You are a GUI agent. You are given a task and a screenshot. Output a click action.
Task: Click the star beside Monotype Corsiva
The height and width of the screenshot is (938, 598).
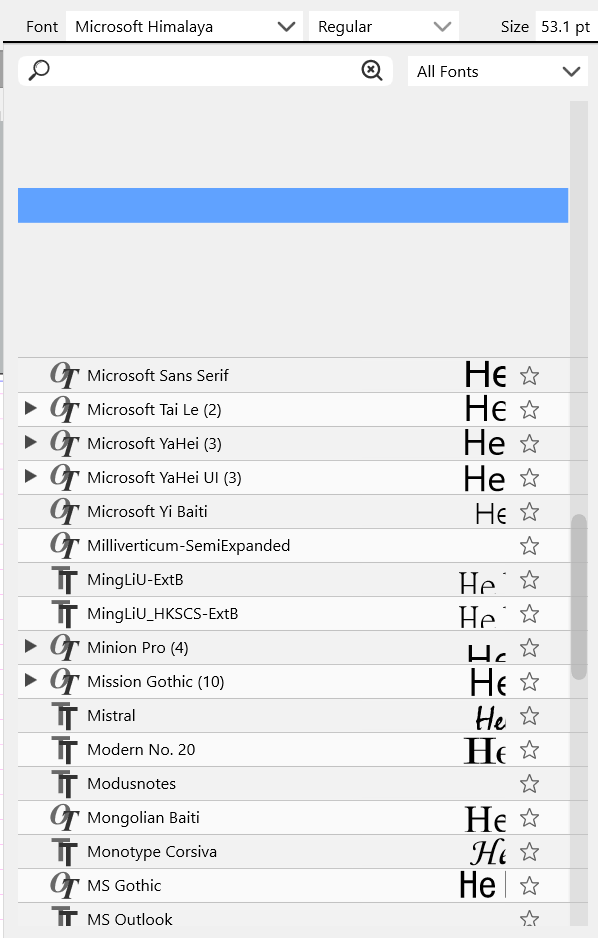[x=529, y=852]
